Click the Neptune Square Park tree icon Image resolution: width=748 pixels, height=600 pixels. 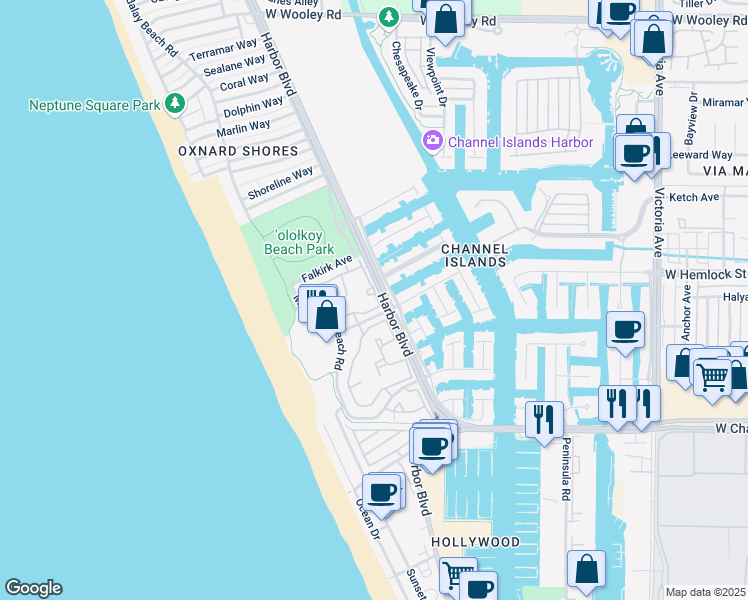(x=176, y=104)
